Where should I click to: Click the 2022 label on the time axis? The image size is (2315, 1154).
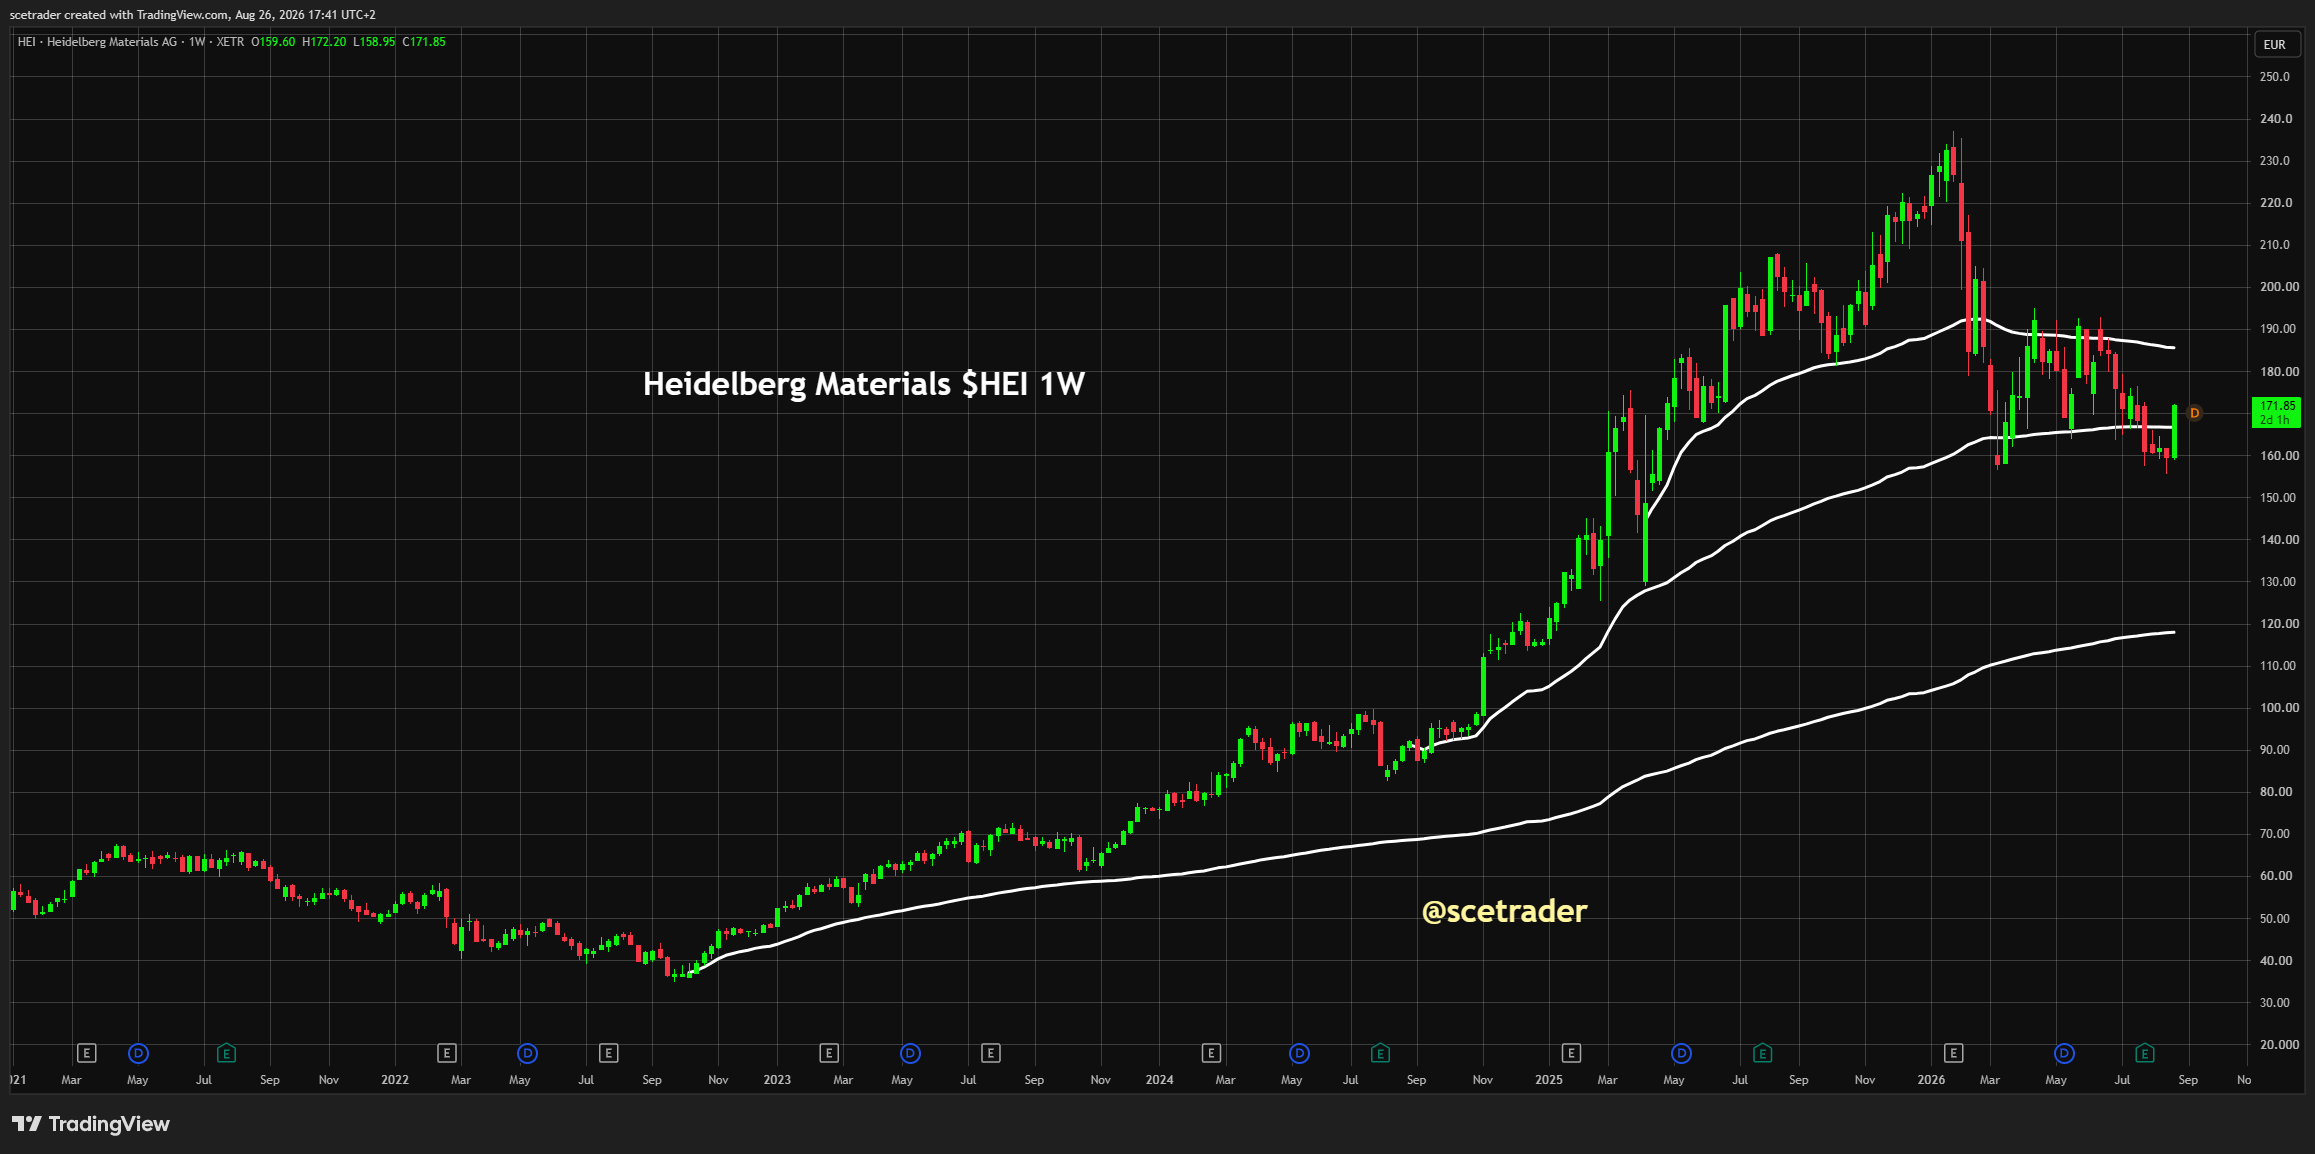click(395, 1080)
